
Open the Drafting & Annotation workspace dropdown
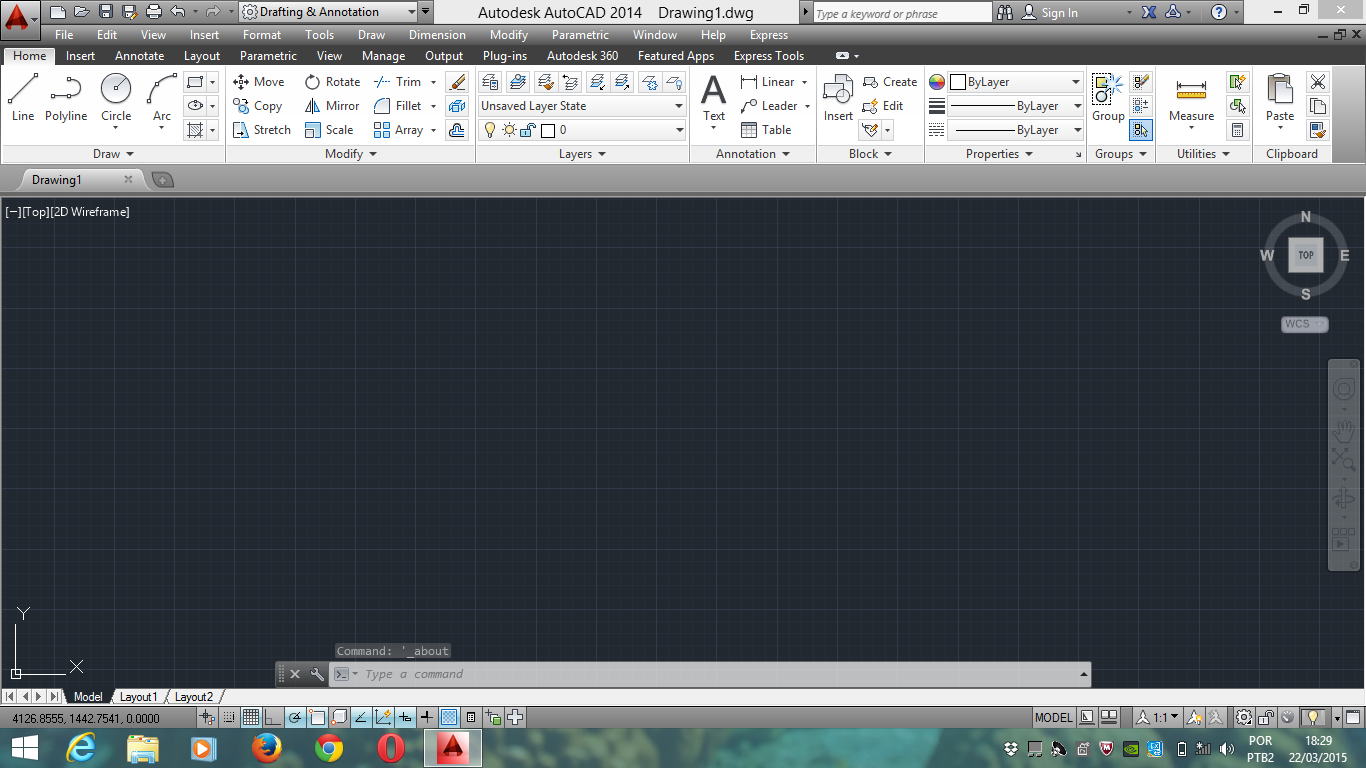(x=328, y=12)
